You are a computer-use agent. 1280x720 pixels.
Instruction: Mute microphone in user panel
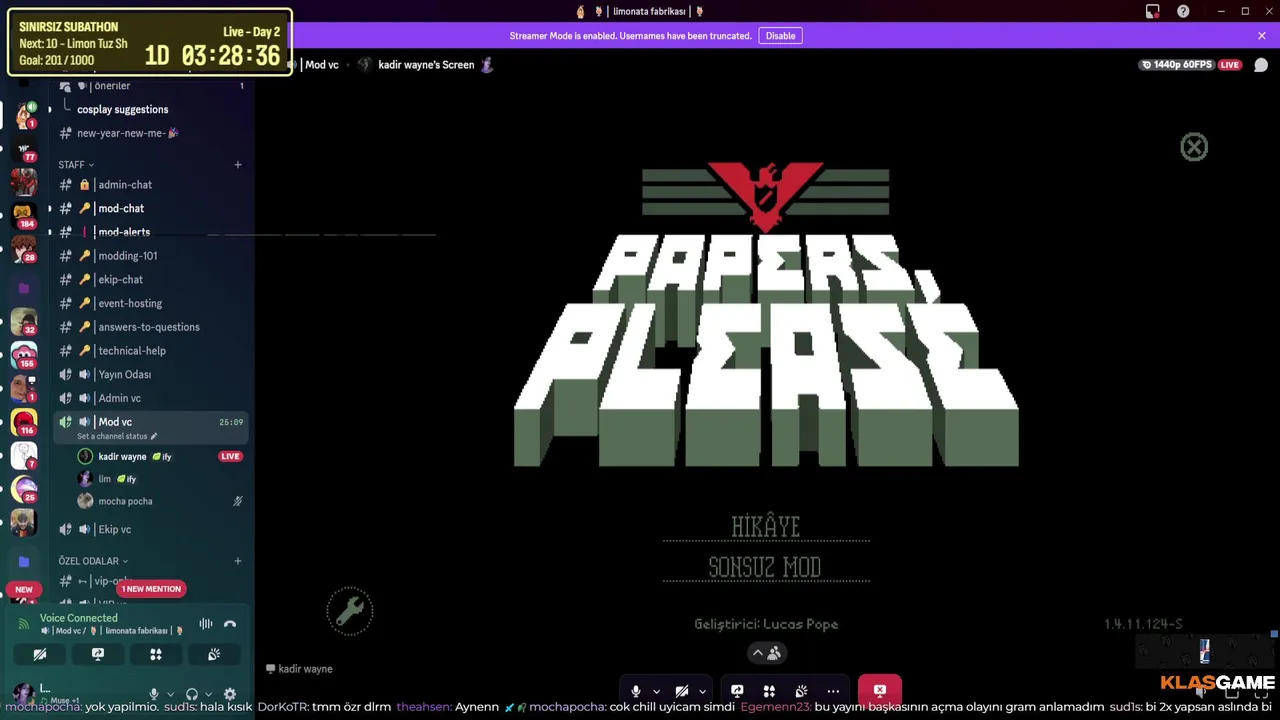point(153,694)
